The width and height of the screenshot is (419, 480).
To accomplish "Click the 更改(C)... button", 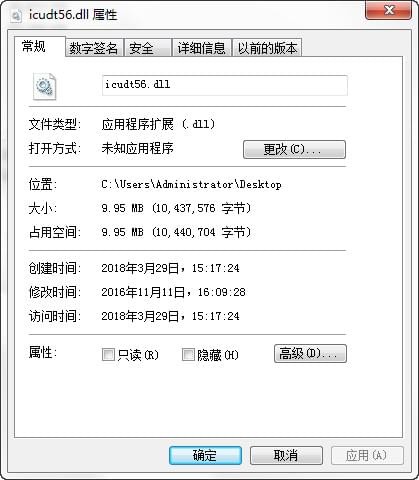I will coord(294,149).
